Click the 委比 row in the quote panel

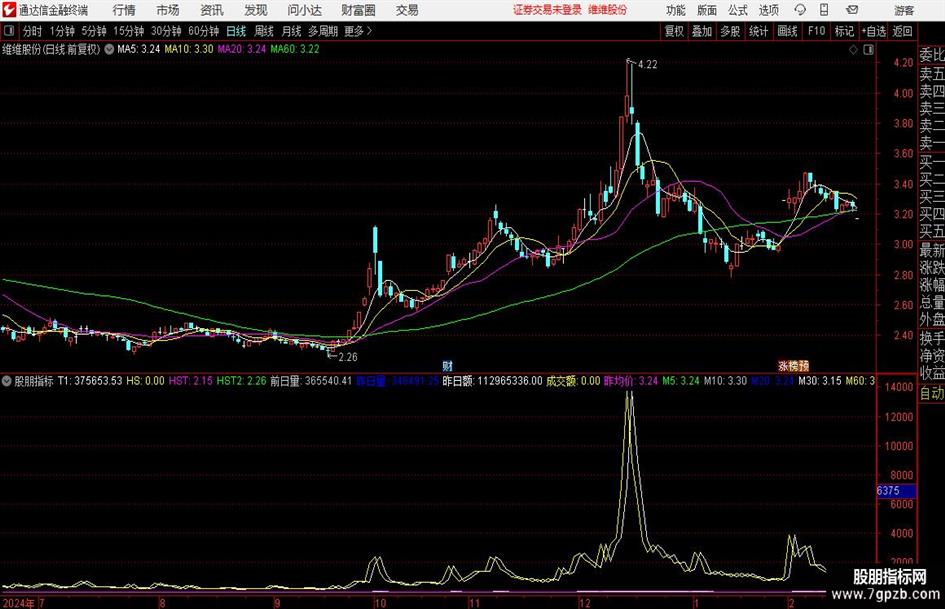(932, 55)
